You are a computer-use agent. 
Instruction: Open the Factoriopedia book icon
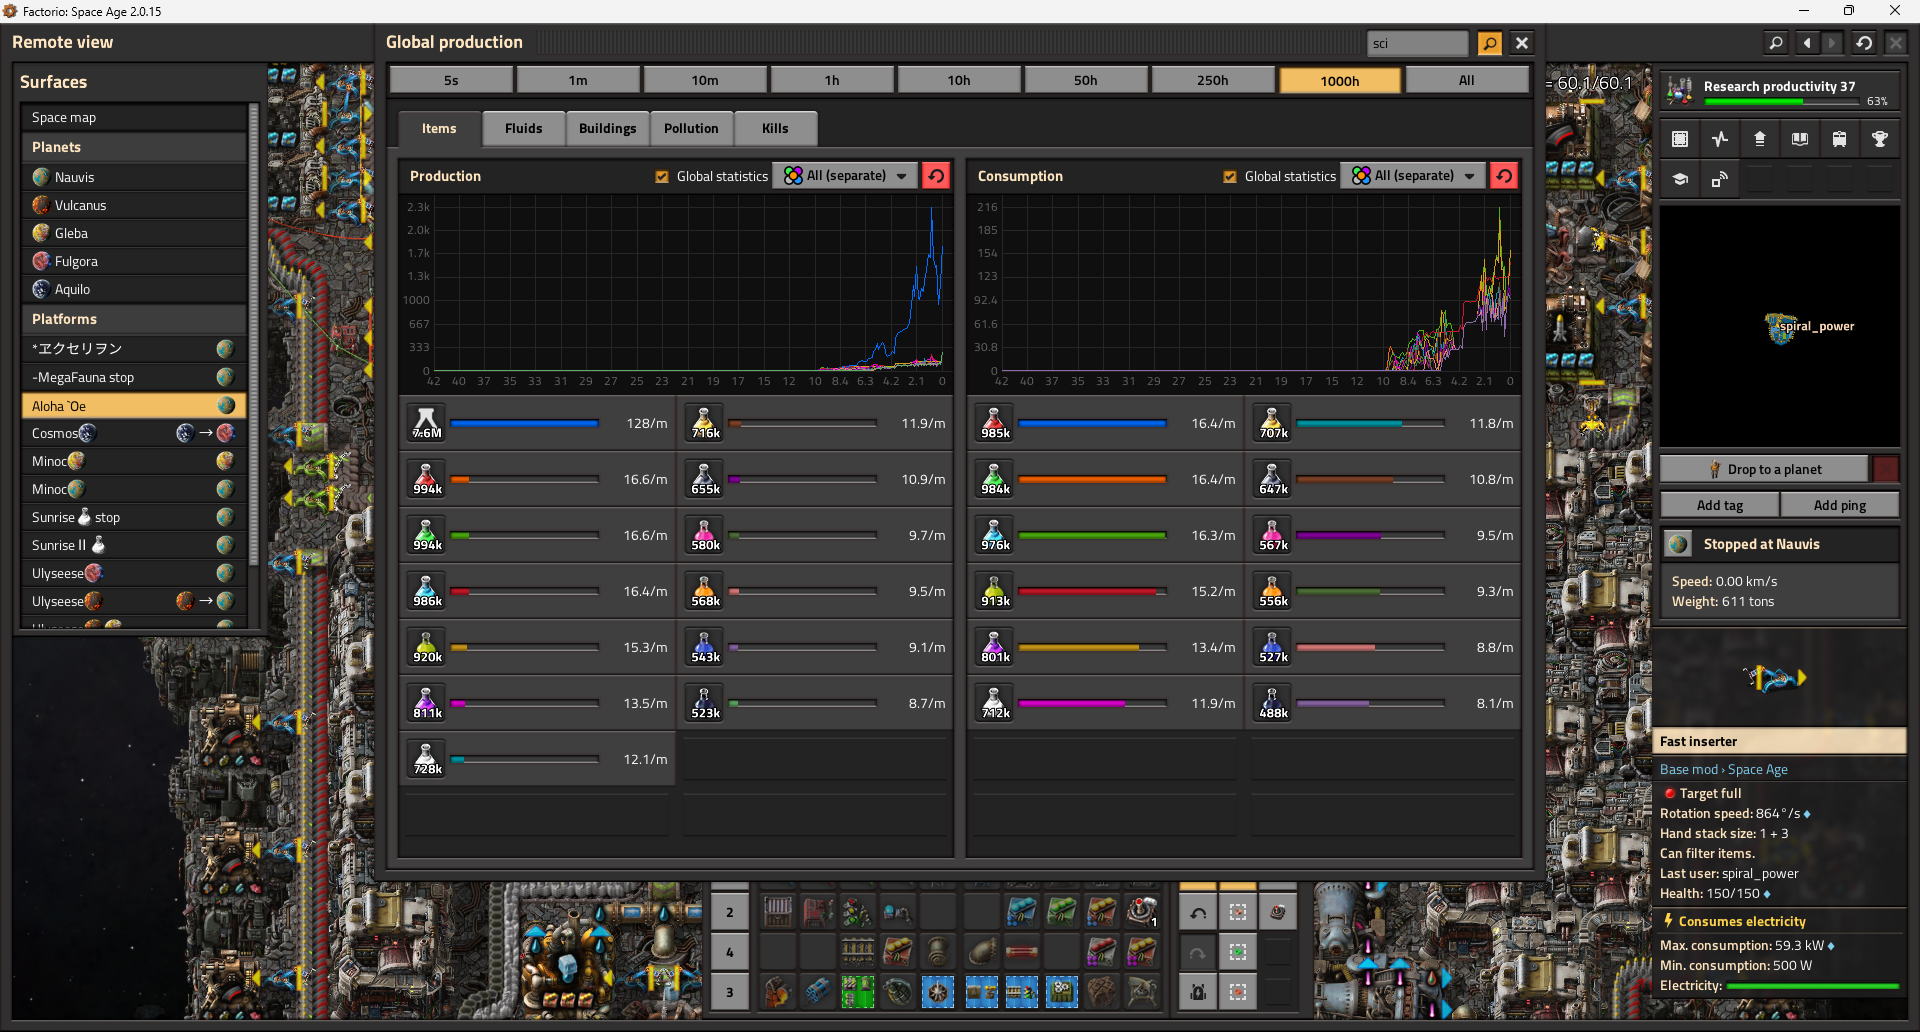(x=1799, y=140)
